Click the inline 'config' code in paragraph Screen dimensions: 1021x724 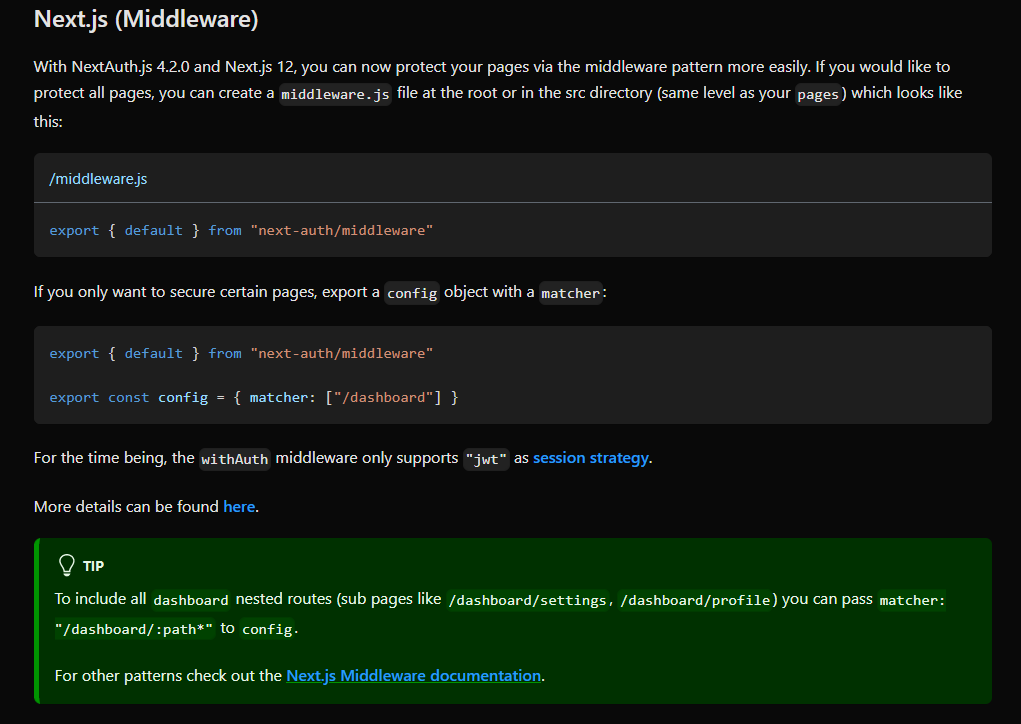(412, 293)
